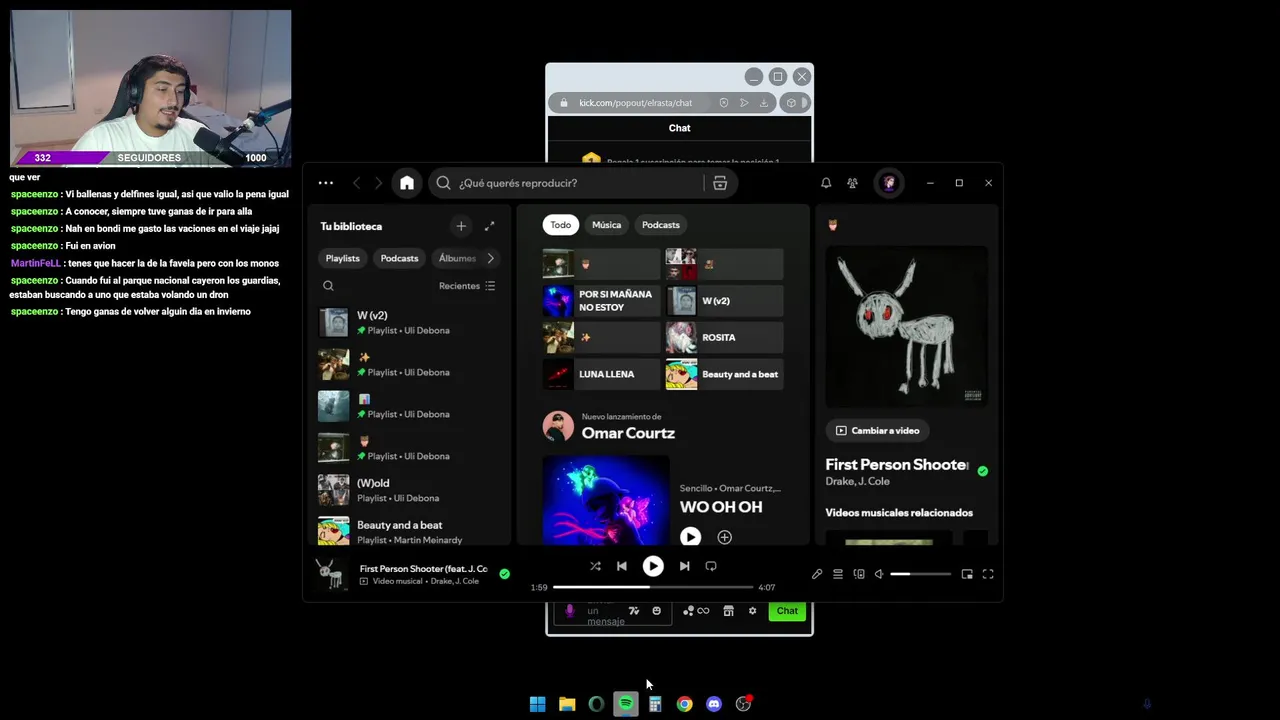The width and height of the screenshot is (1280, 720).
Task: Go to the previous track
Action: click(622, 566)
